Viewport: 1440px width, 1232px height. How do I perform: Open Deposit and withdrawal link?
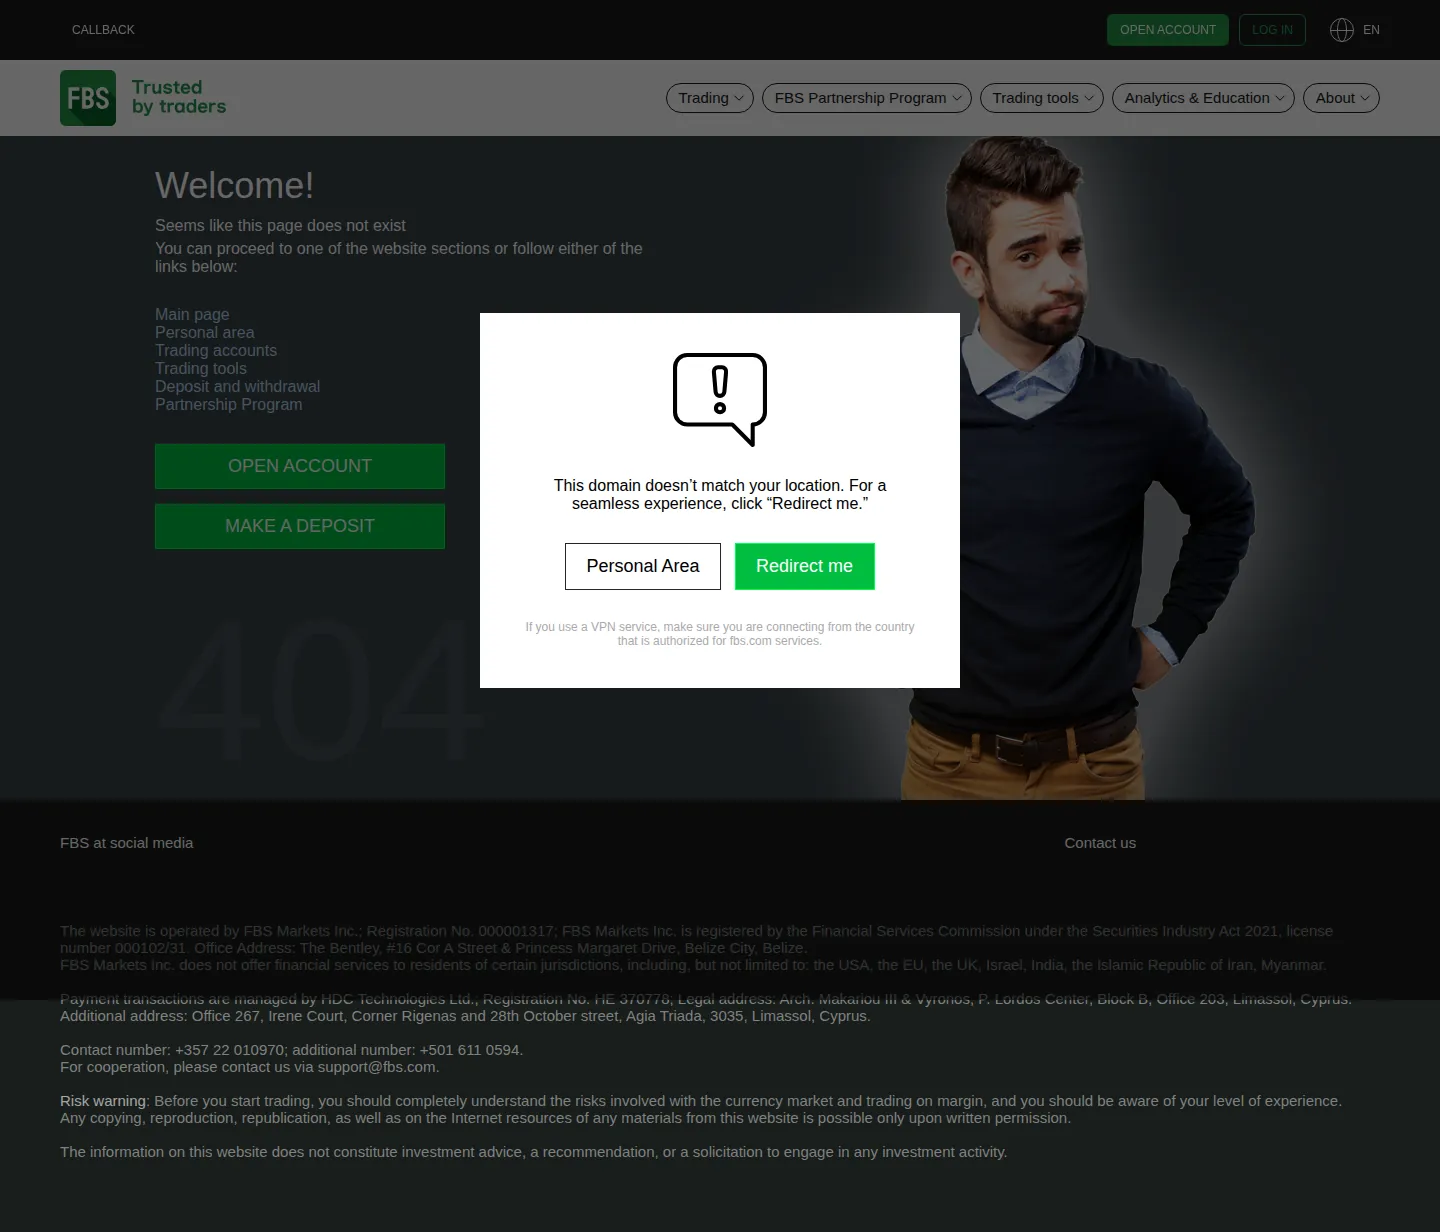point(238,386)
